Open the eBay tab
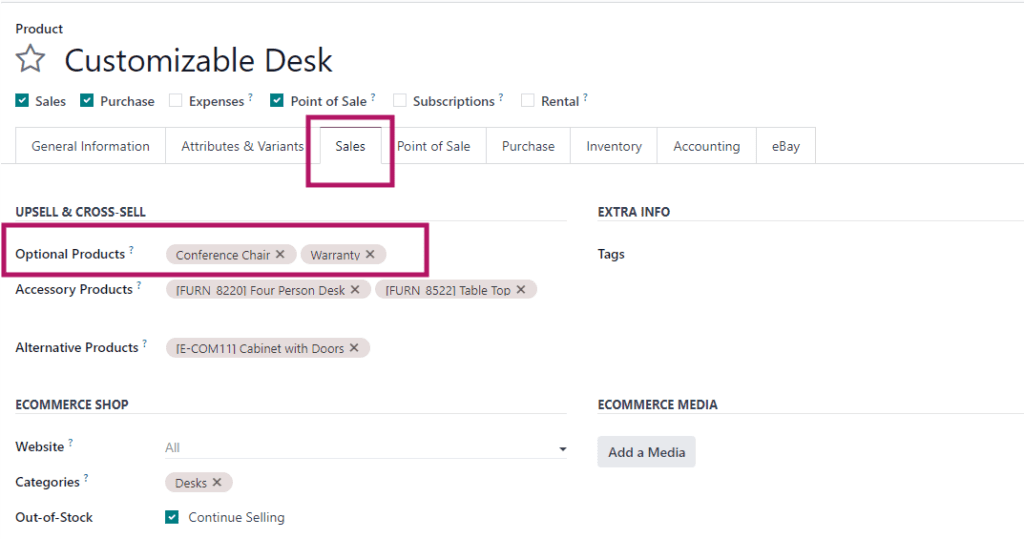This screenshot has width=1024, height=539. coord(785,146)
